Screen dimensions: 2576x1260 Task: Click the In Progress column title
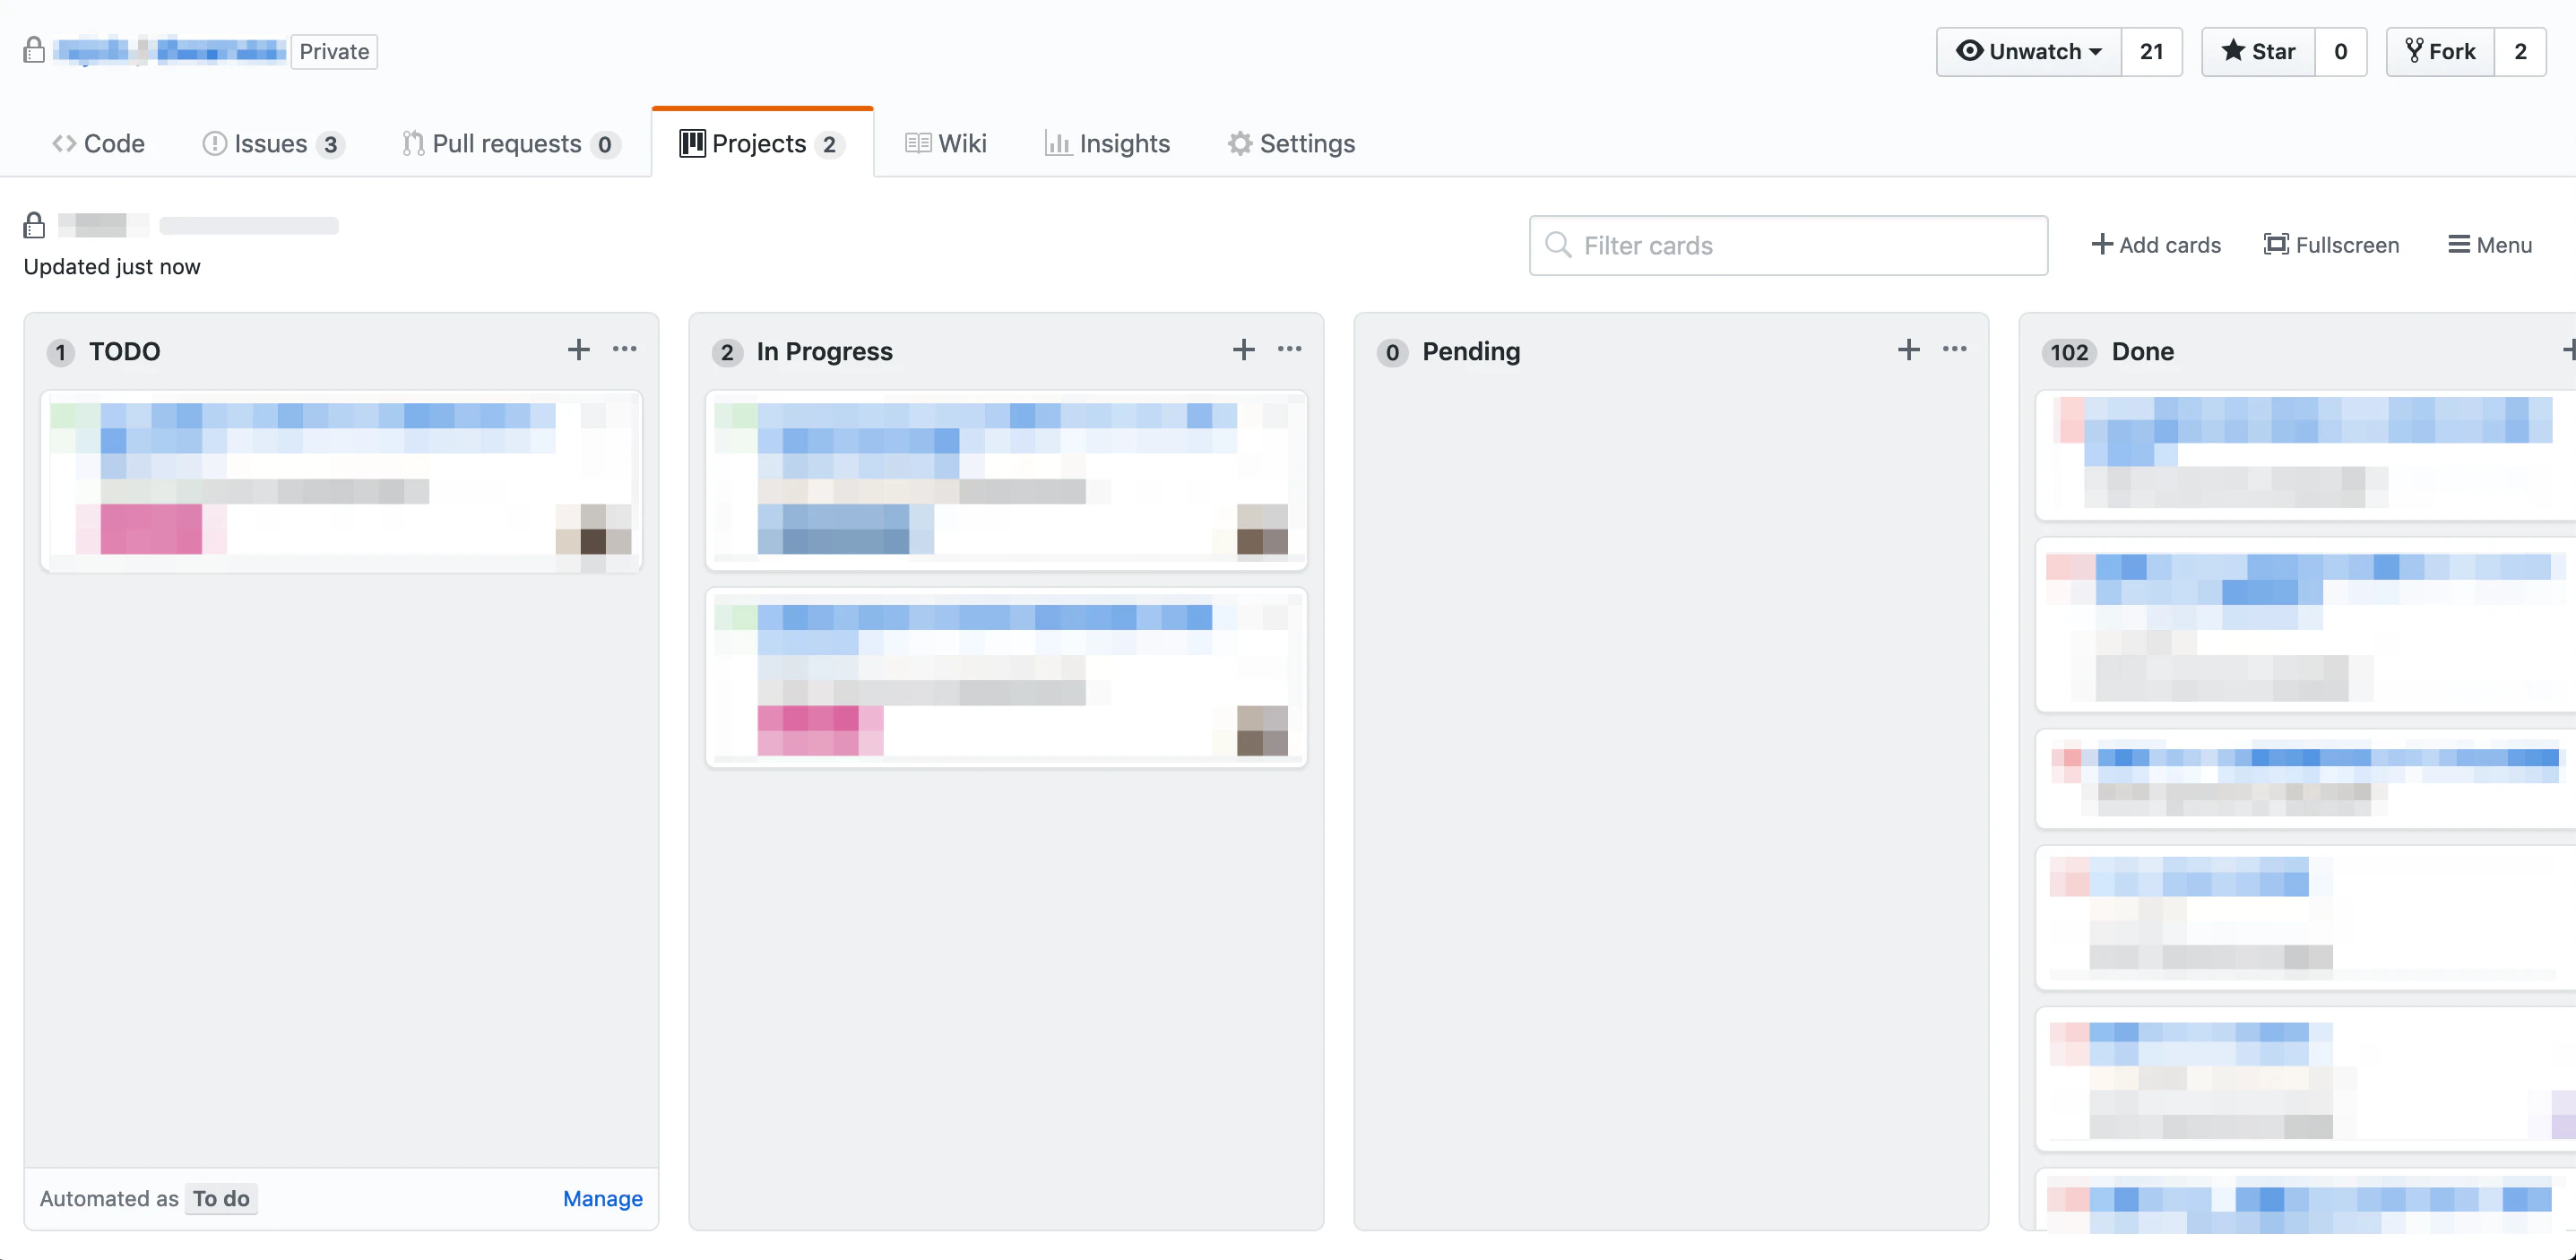(x=824, y=351)
